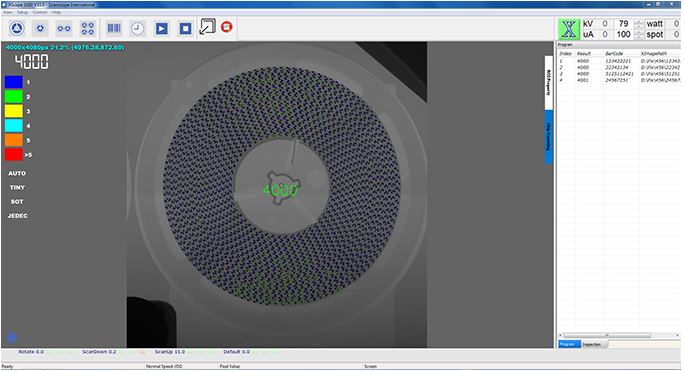Click the resize window arrow icon
The image size is (684, 372).
(207, 27)
